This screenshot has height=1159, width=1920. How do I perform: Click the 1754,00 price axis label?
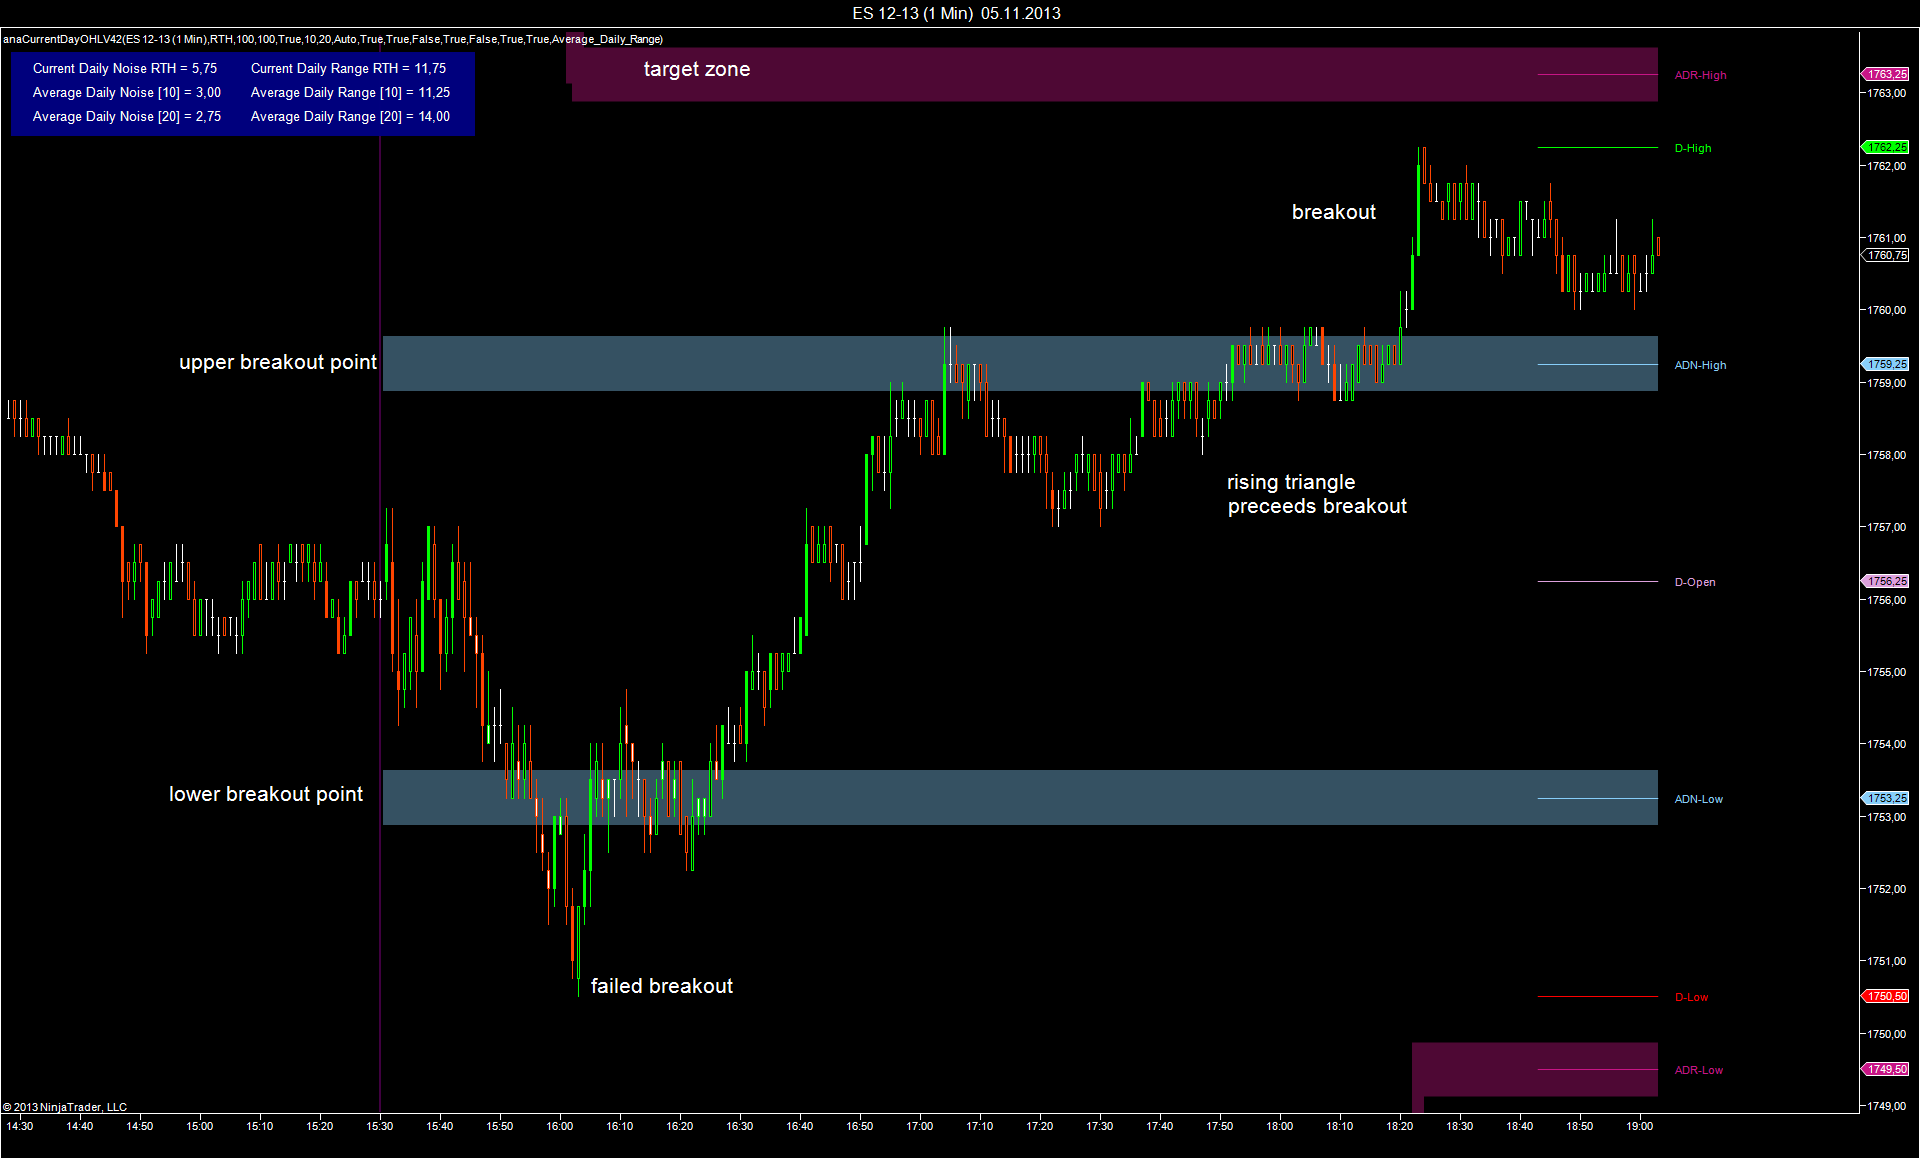click(1887, 744)
